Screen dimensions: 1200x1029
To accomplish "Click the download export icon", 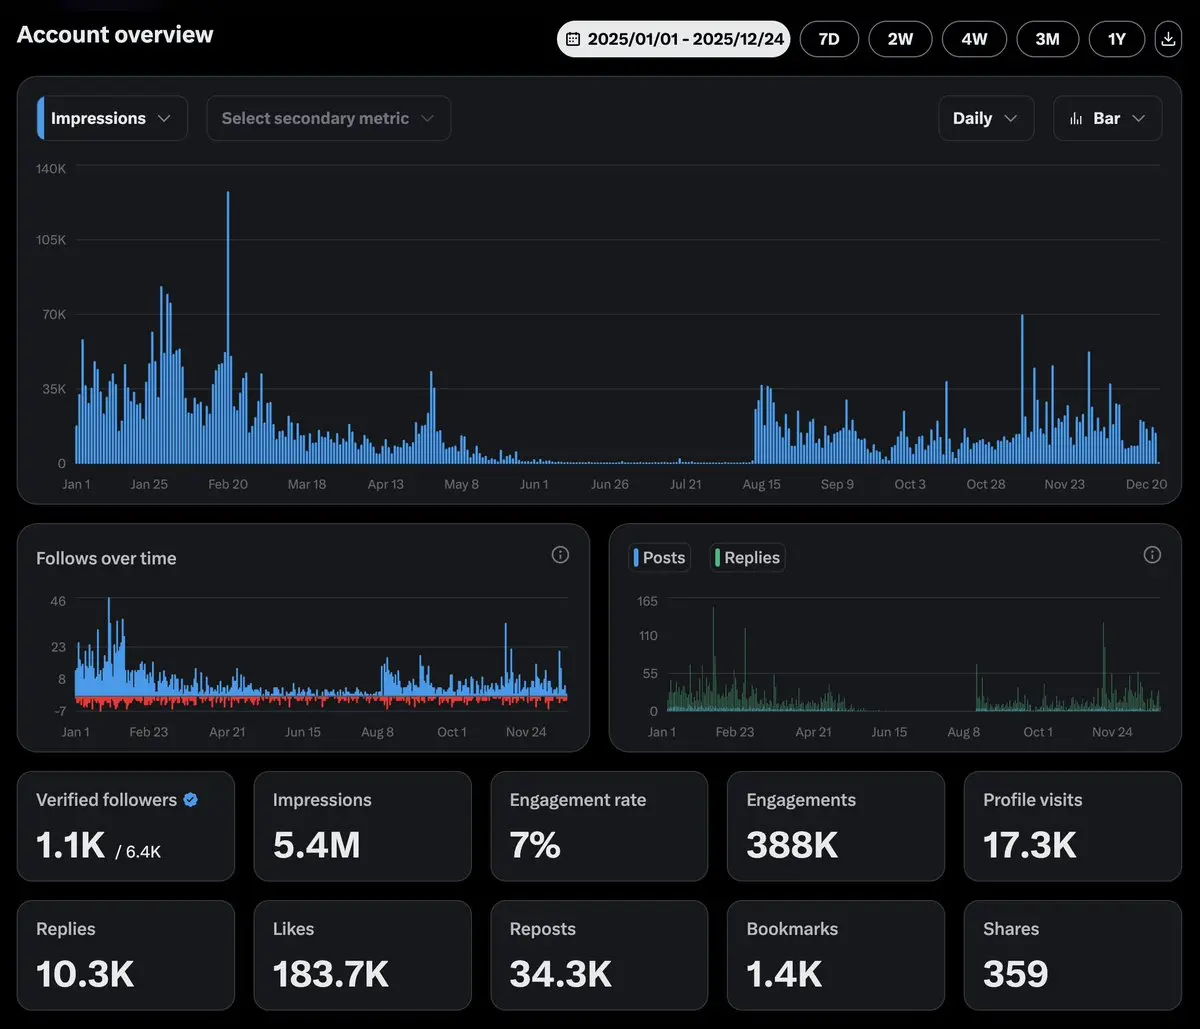I will pyautogui.click(x=1168, y=39).
